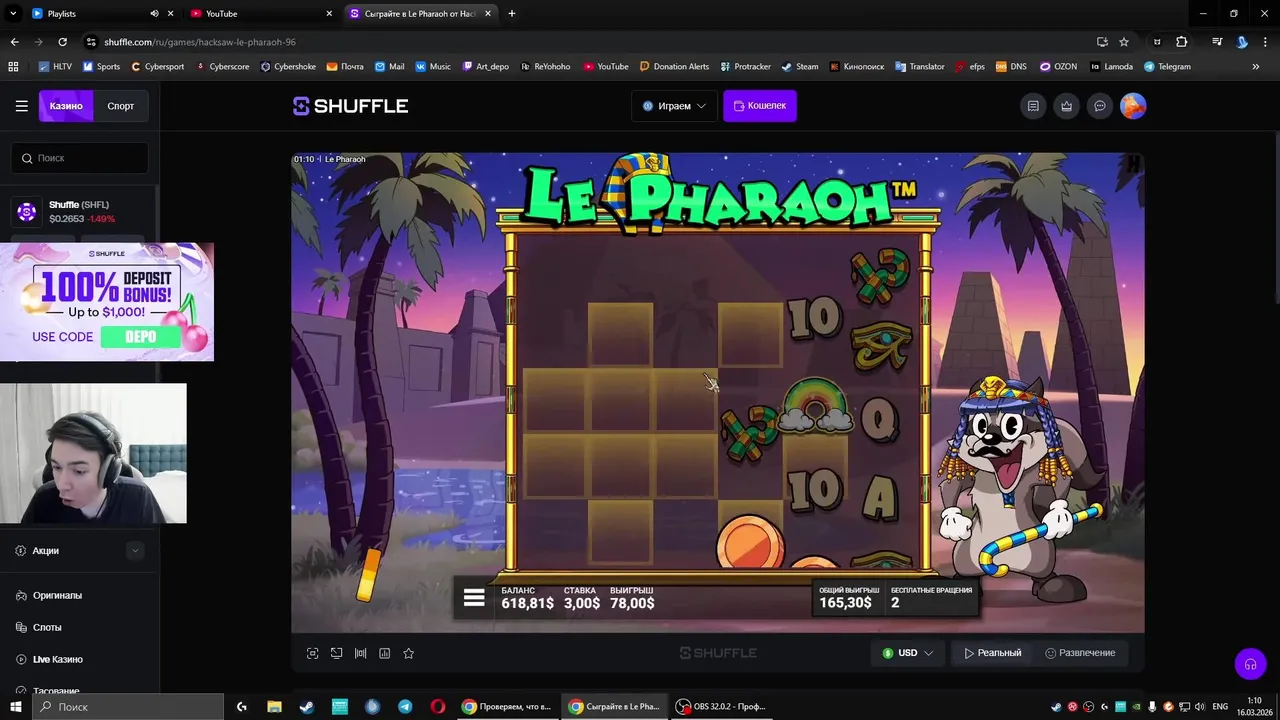
Task: Click the Windows taskbar search box
Action: [x=130, y=706]
